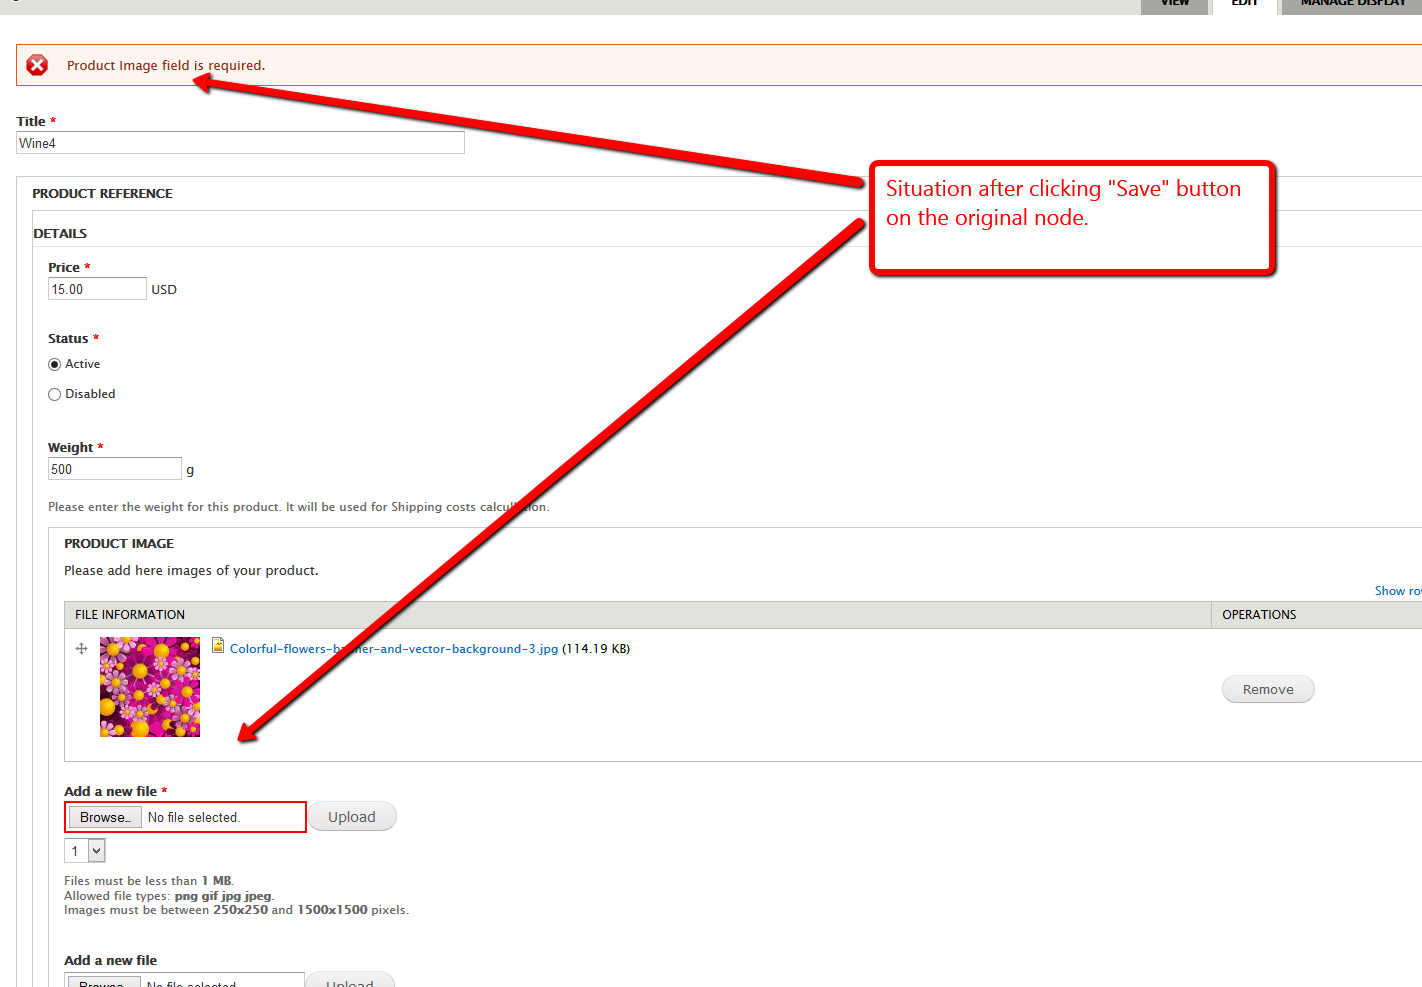Click inside the Title field containing Wine4
This screenshot has width=1422, height=987.
(x=240, y=142)
